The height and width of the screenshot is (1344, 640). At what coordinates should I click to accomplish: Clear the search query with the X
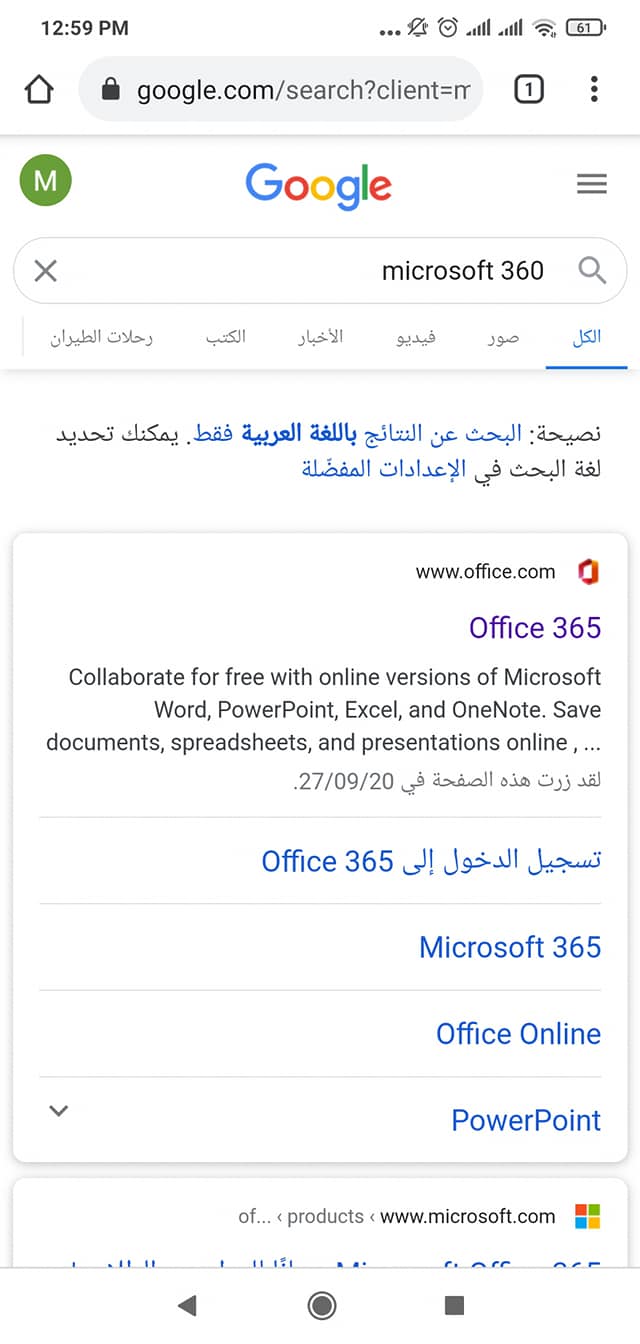coord(46,270)
